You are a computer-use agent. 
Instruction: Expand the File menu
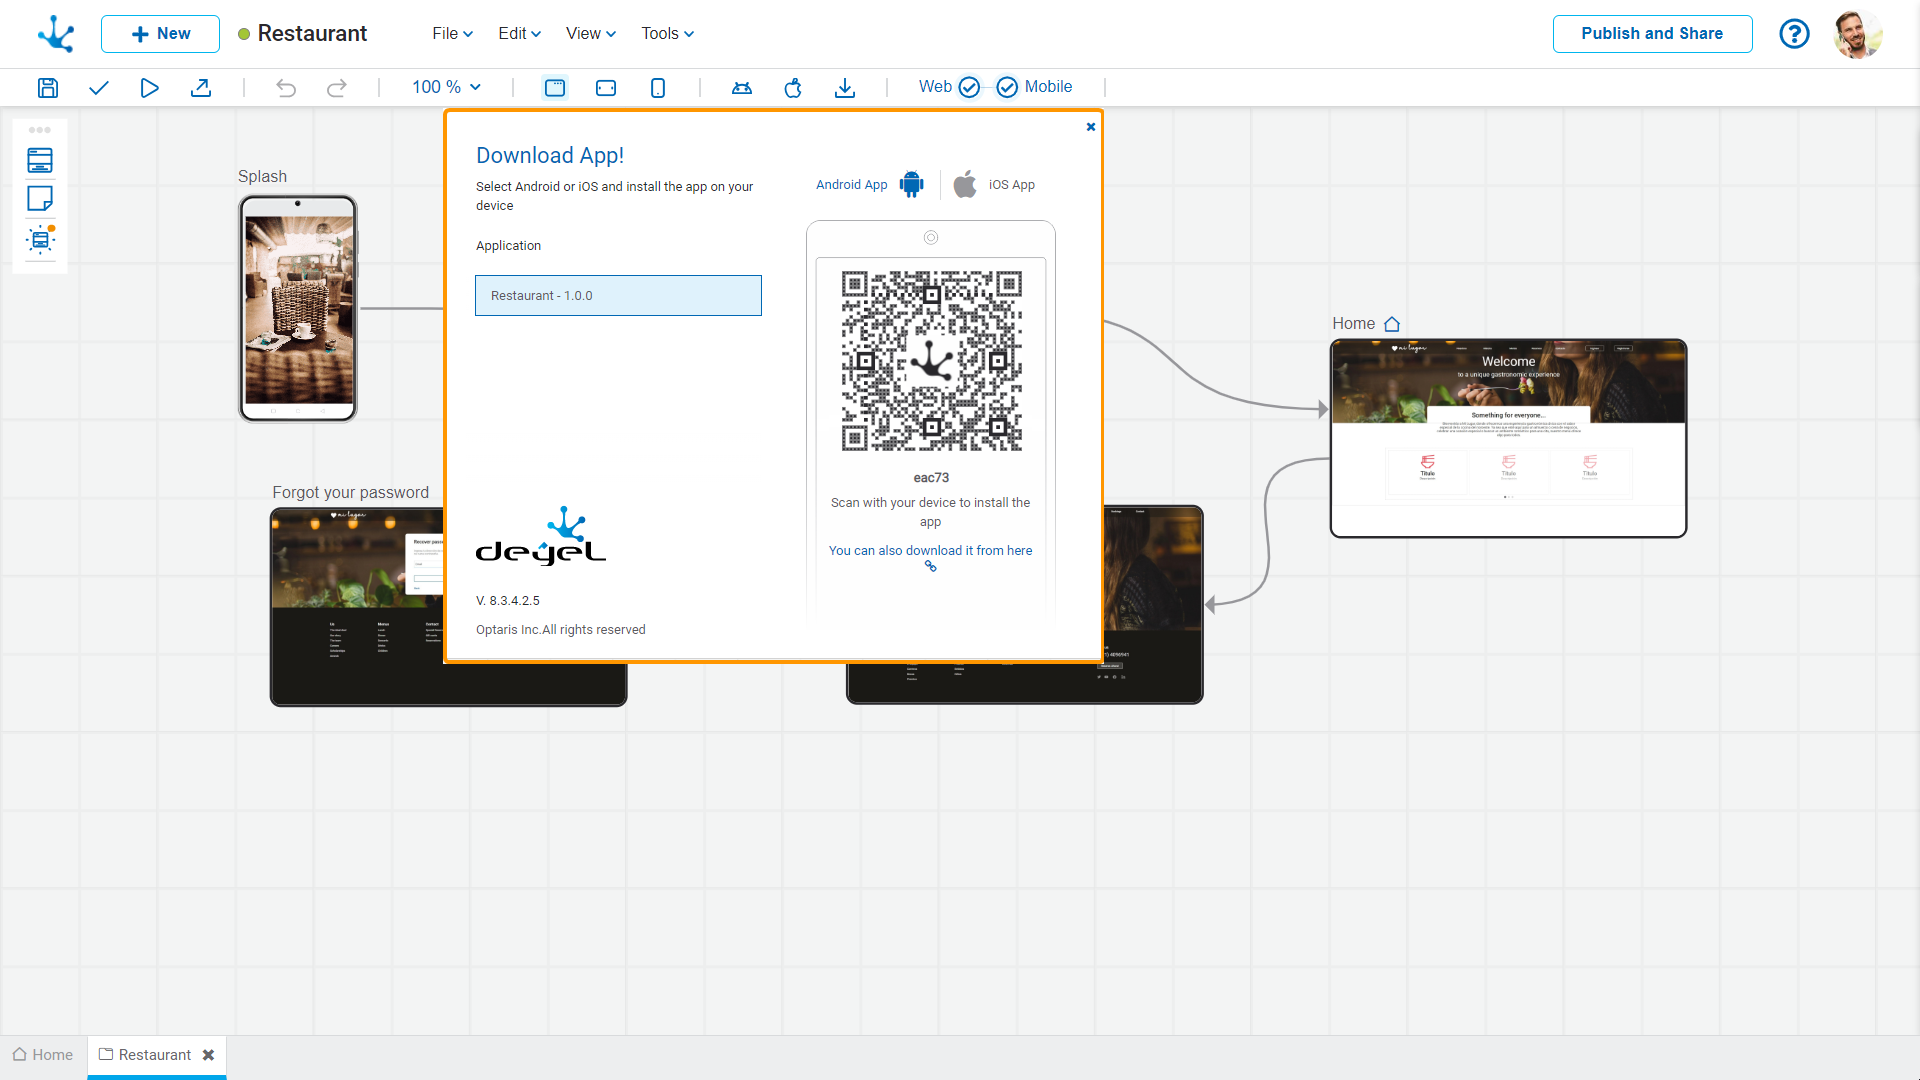[x=452, y=34]
